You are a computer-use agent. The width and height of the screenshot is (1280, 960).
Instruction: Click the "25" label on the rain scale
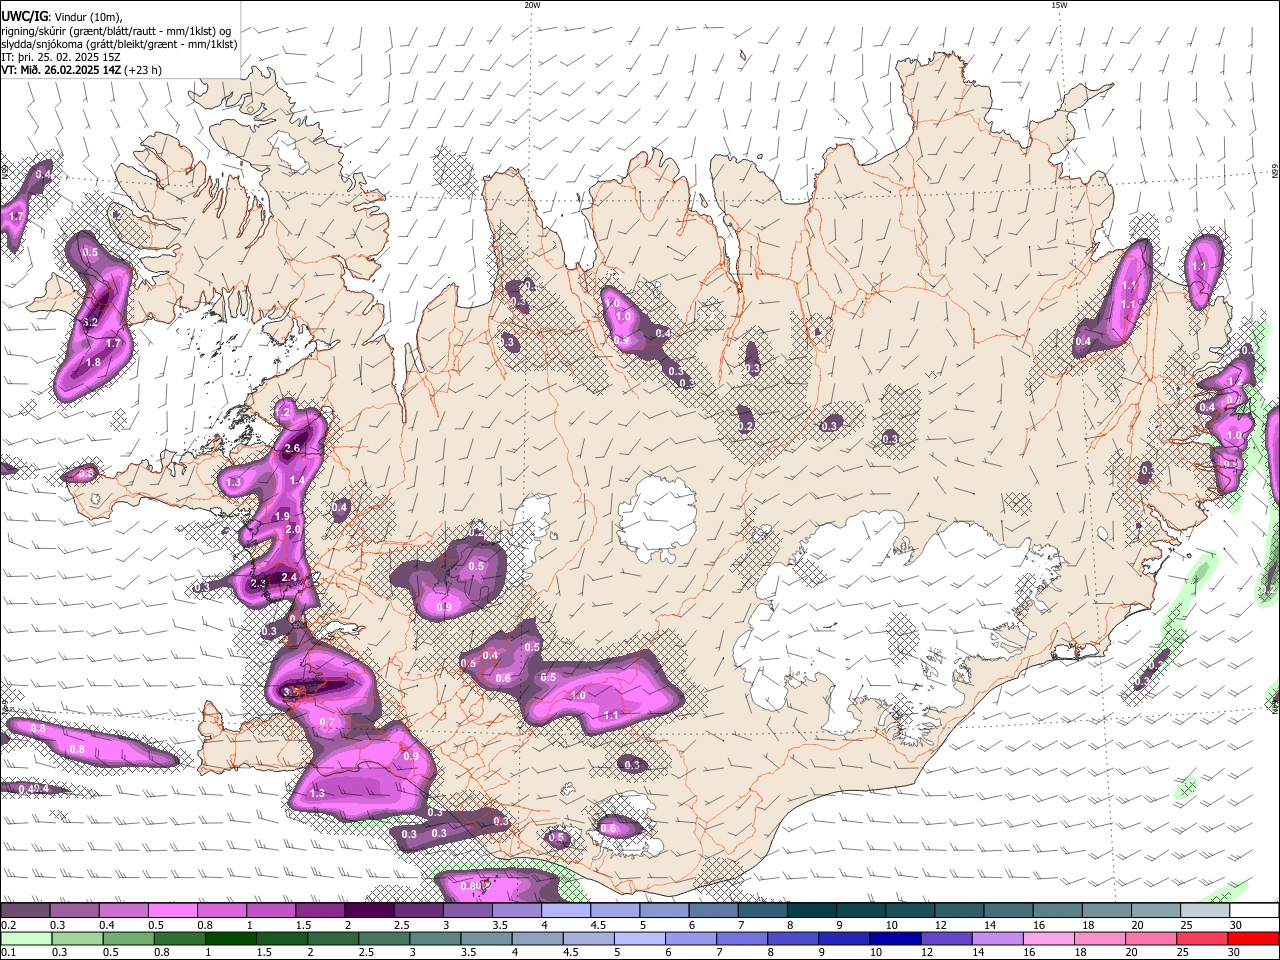point(1183,952)
